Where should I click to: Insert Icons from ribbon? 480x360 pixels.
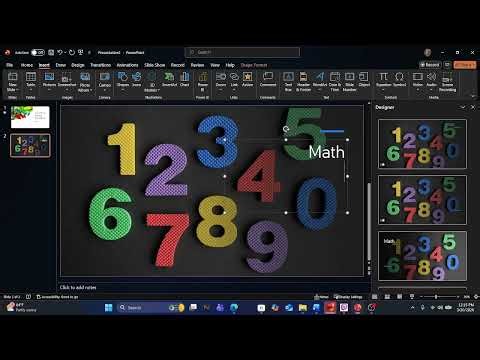137,79
